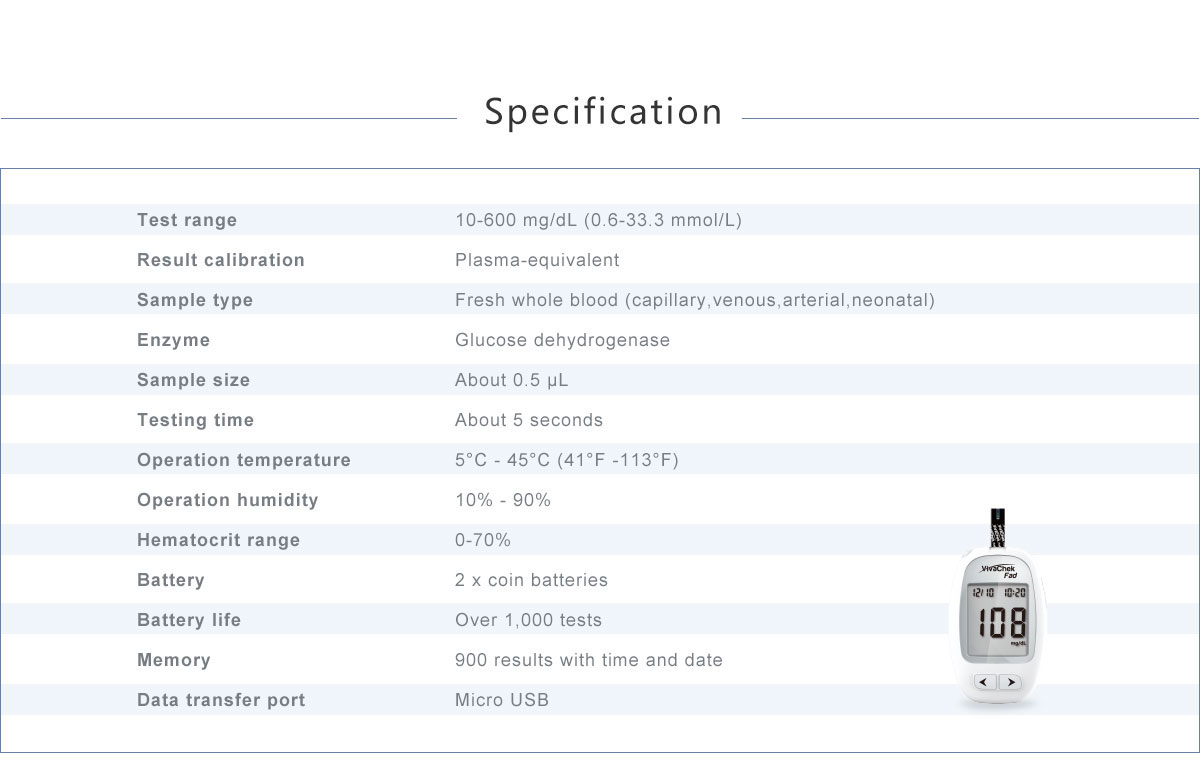Click the left arrow button on the meter

point(984,682)
